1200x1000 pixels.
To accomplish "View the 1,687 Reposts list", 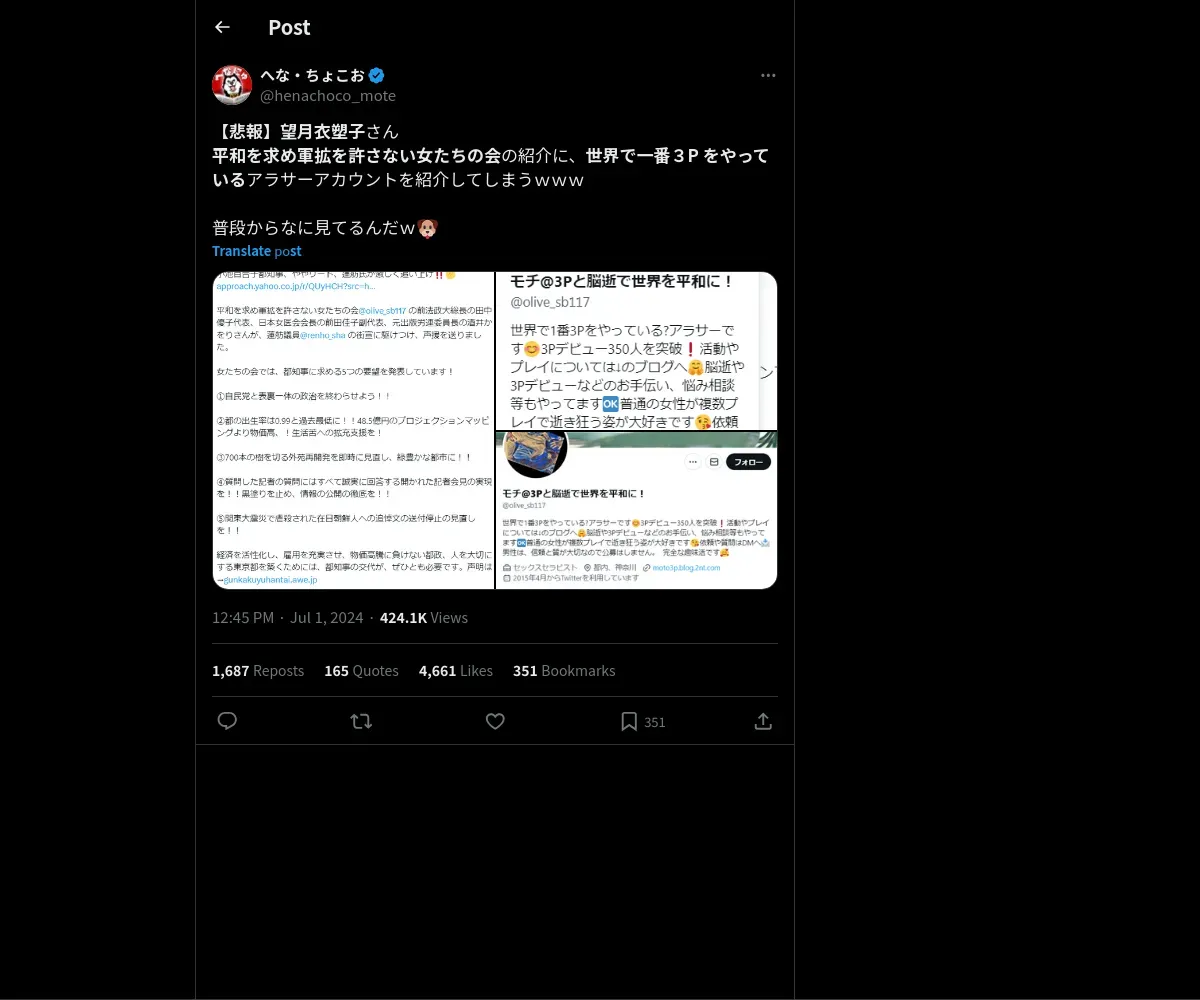I will click(258, 671).
